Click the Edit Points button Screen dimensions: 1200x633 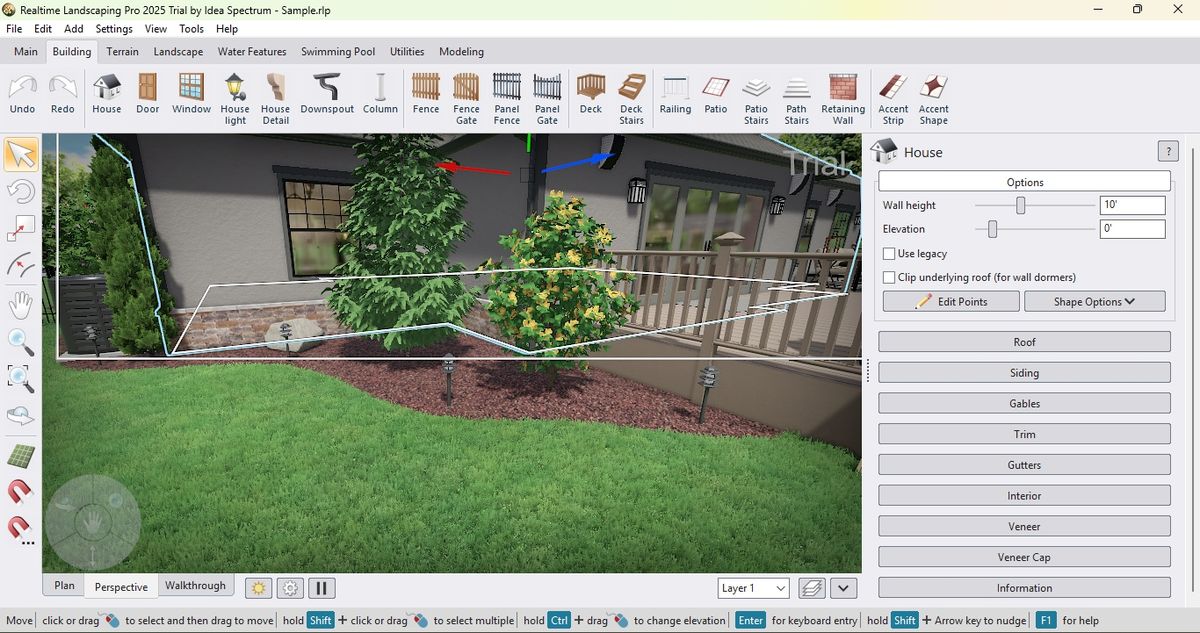click(x=950, y=300)
